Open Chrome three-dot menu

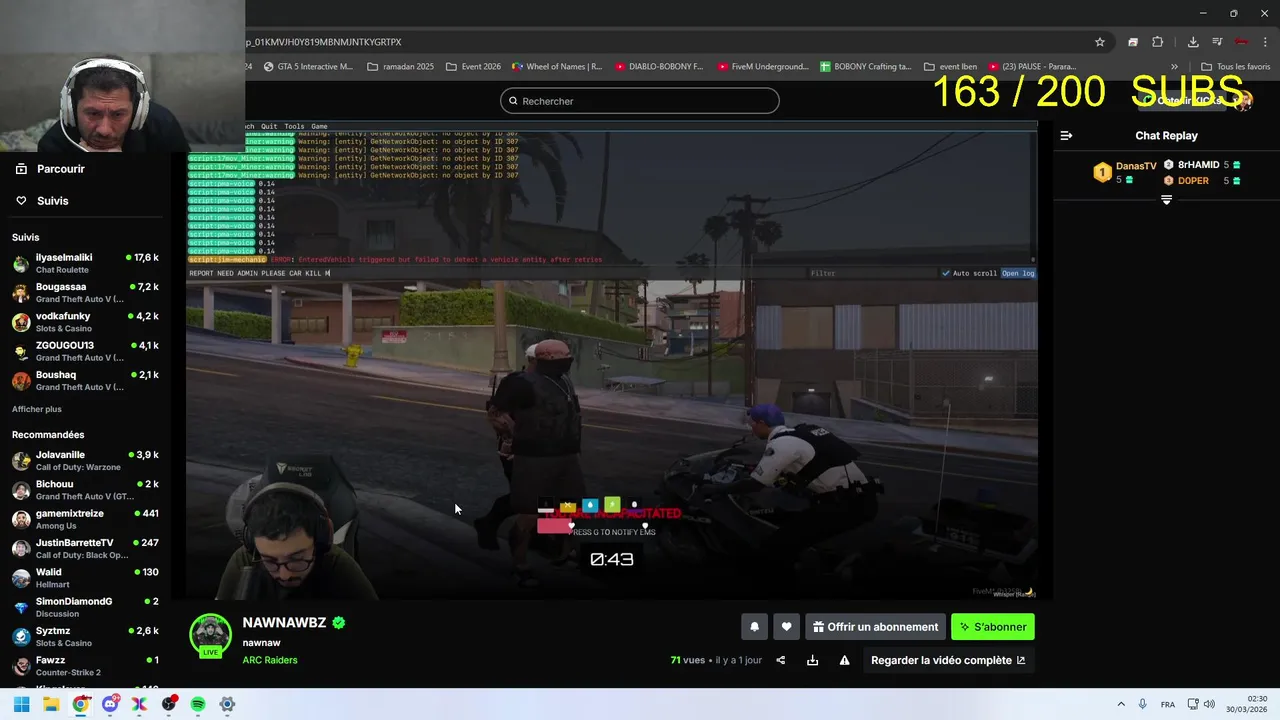click(x=1266, y=42)
